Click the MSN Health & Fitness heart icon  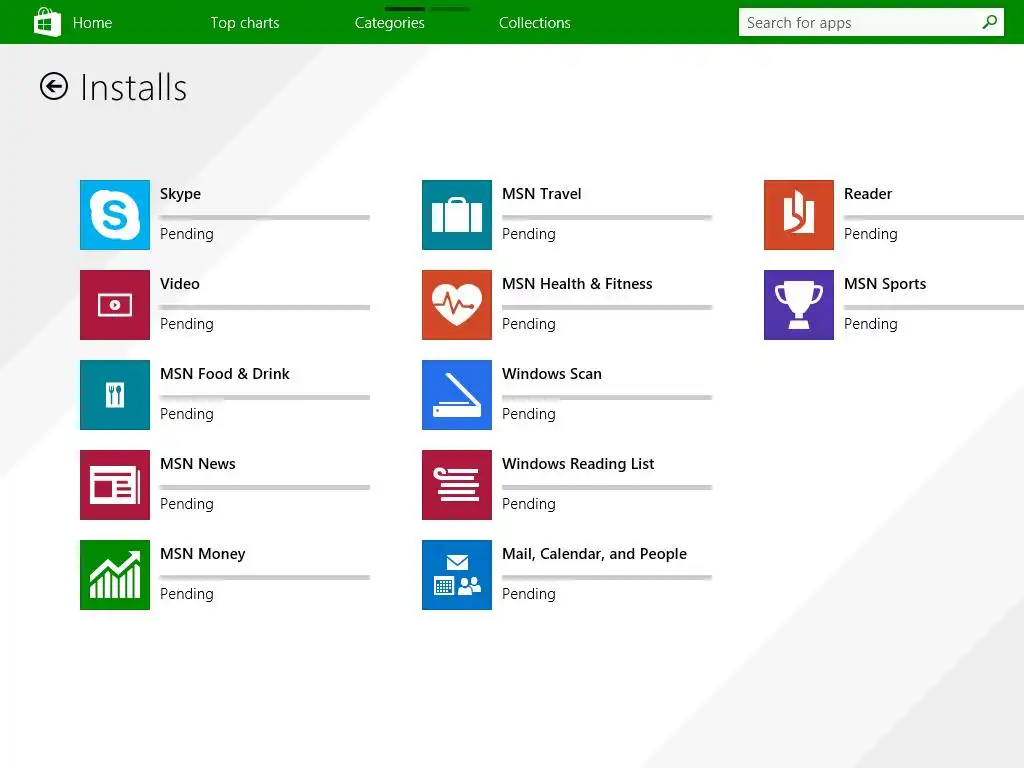coord(456,305)
